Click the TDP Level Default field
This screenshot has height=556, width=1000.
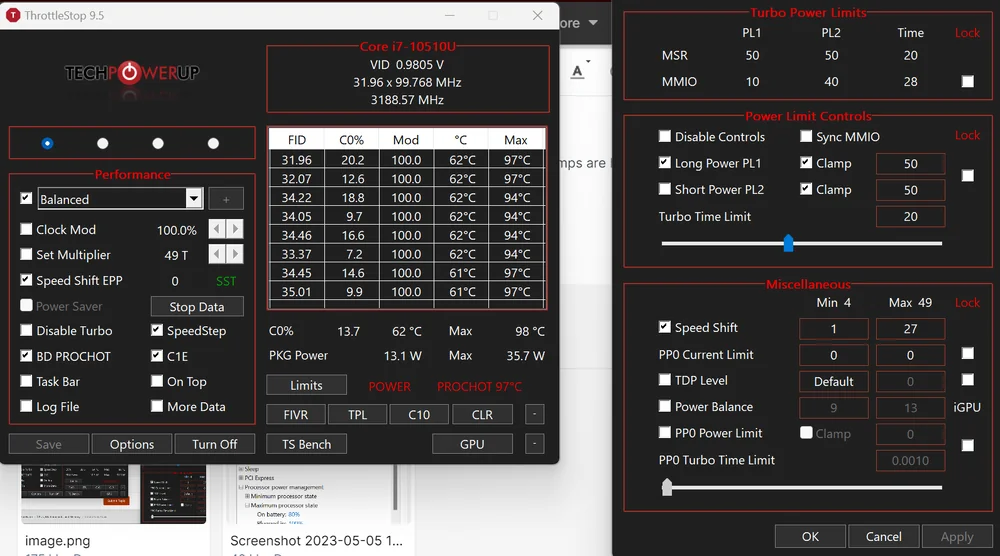point(834,381)
